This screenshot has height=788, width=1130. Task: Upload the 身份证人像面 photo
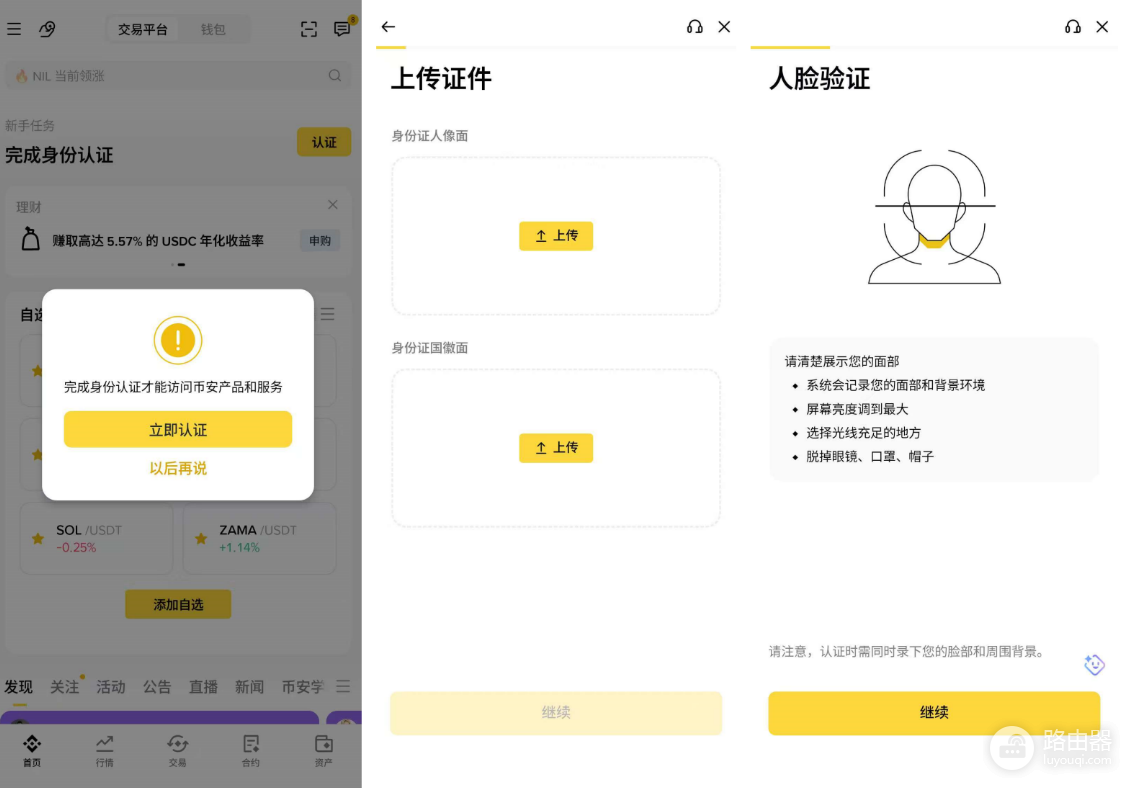[556, 236]
